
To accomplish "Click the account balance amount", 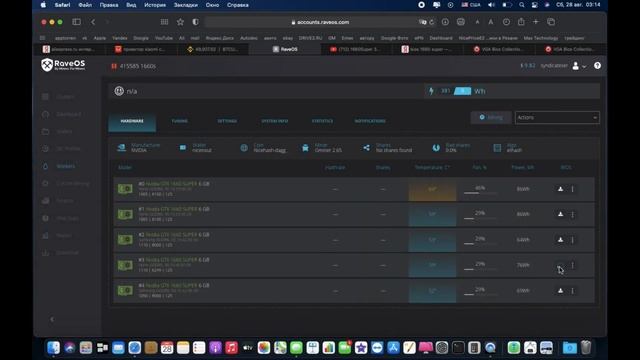I will click(x=527, y=66).
